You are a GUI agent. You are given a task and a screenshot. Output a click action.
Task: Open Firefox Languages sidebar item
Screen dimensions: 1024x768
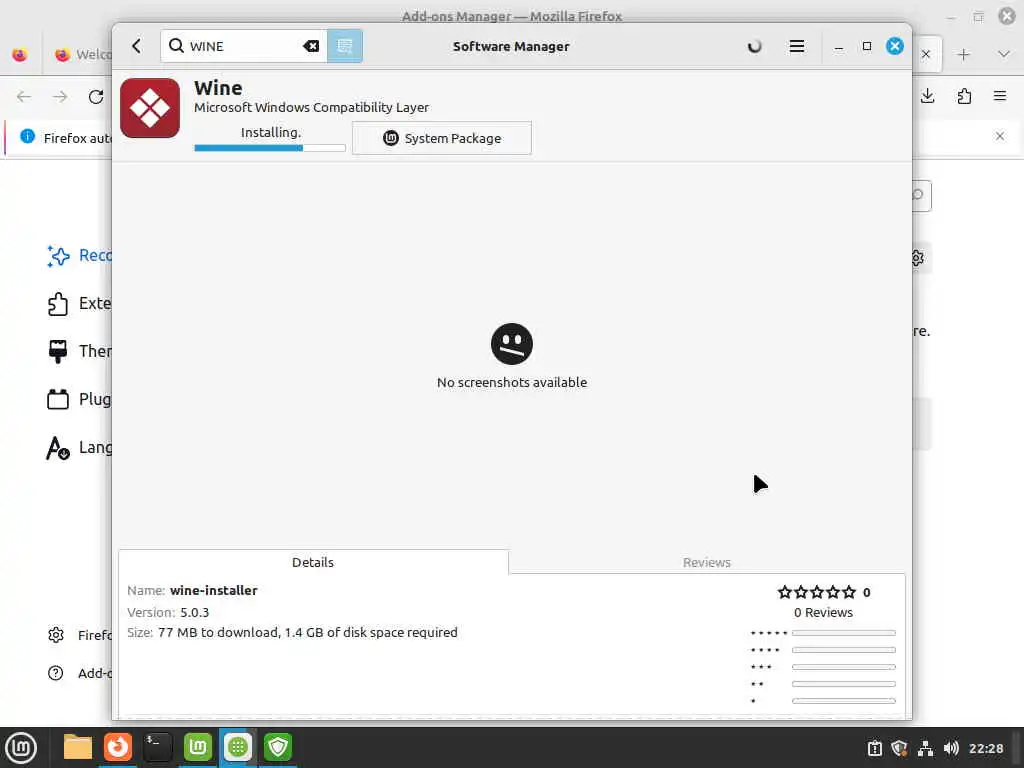pos(79,447)
